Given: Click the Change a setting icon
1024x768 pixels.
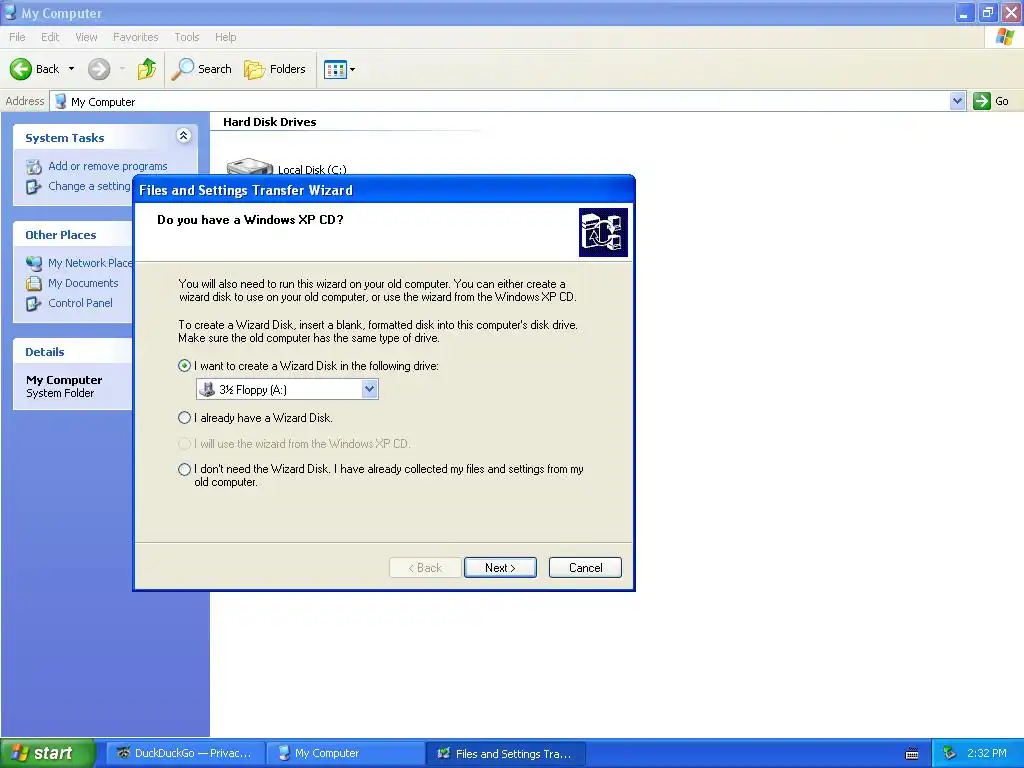Looking at the screenshot, I should point(34,187).
